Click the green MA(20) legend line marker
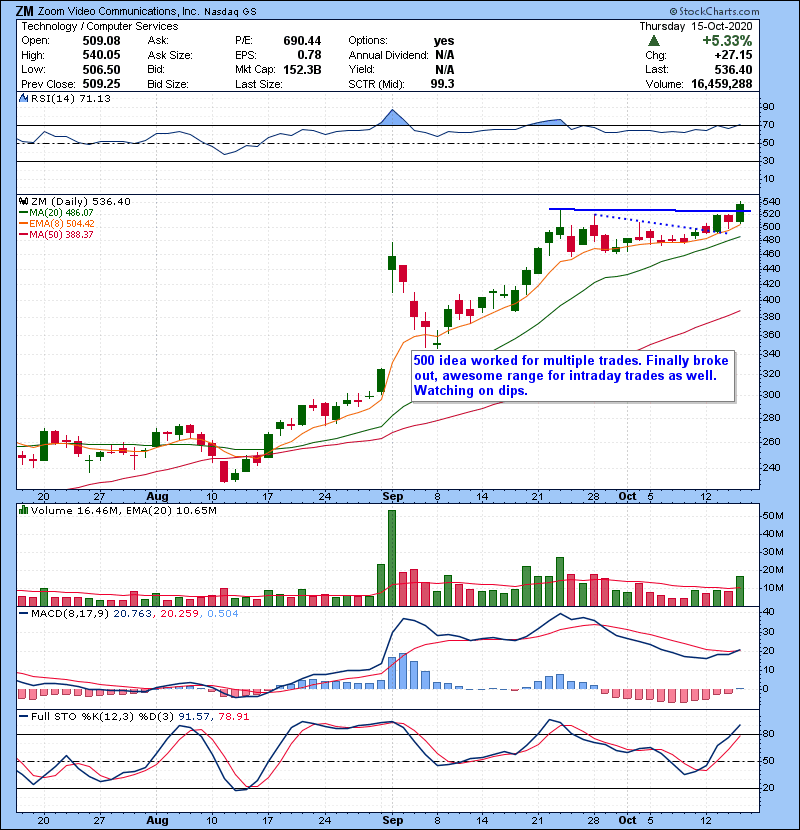This screenshot has width=800, height=830. pyautogui.click(x=23, y=212)
